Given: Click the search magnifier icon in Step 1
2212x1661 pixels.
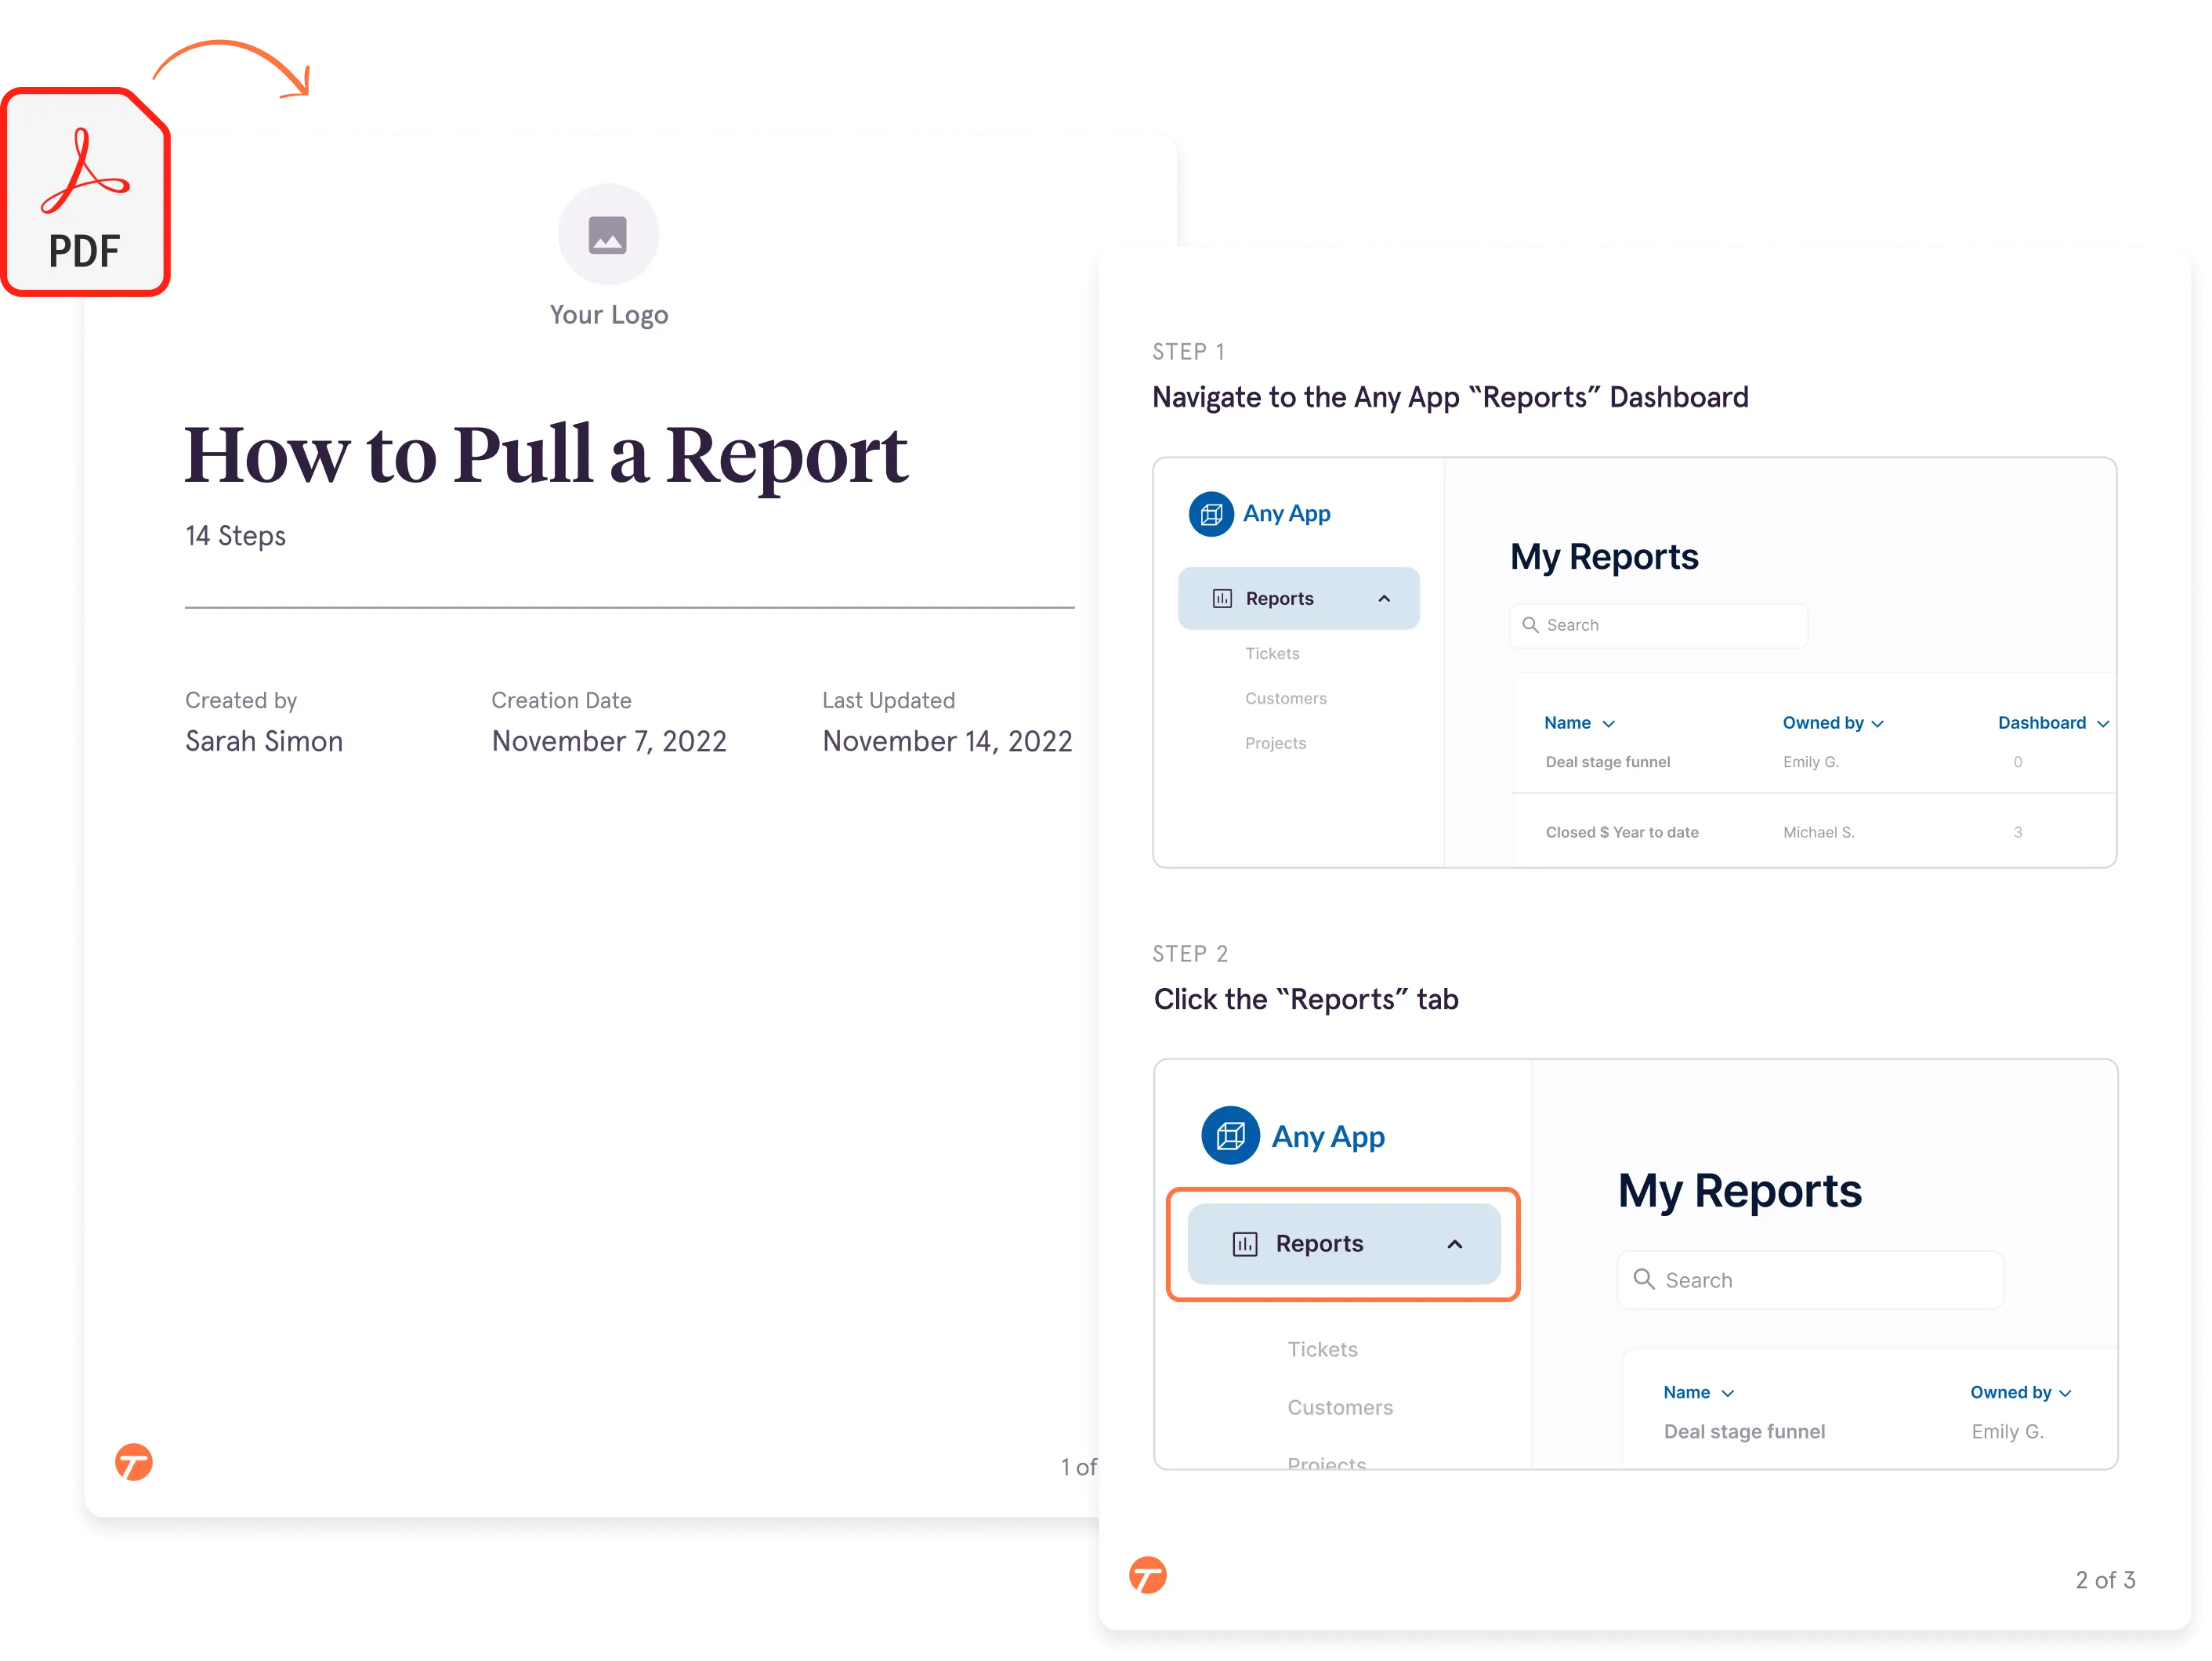Looking at the screenshot, I should pyautogui.click(x=1530, y=625).
